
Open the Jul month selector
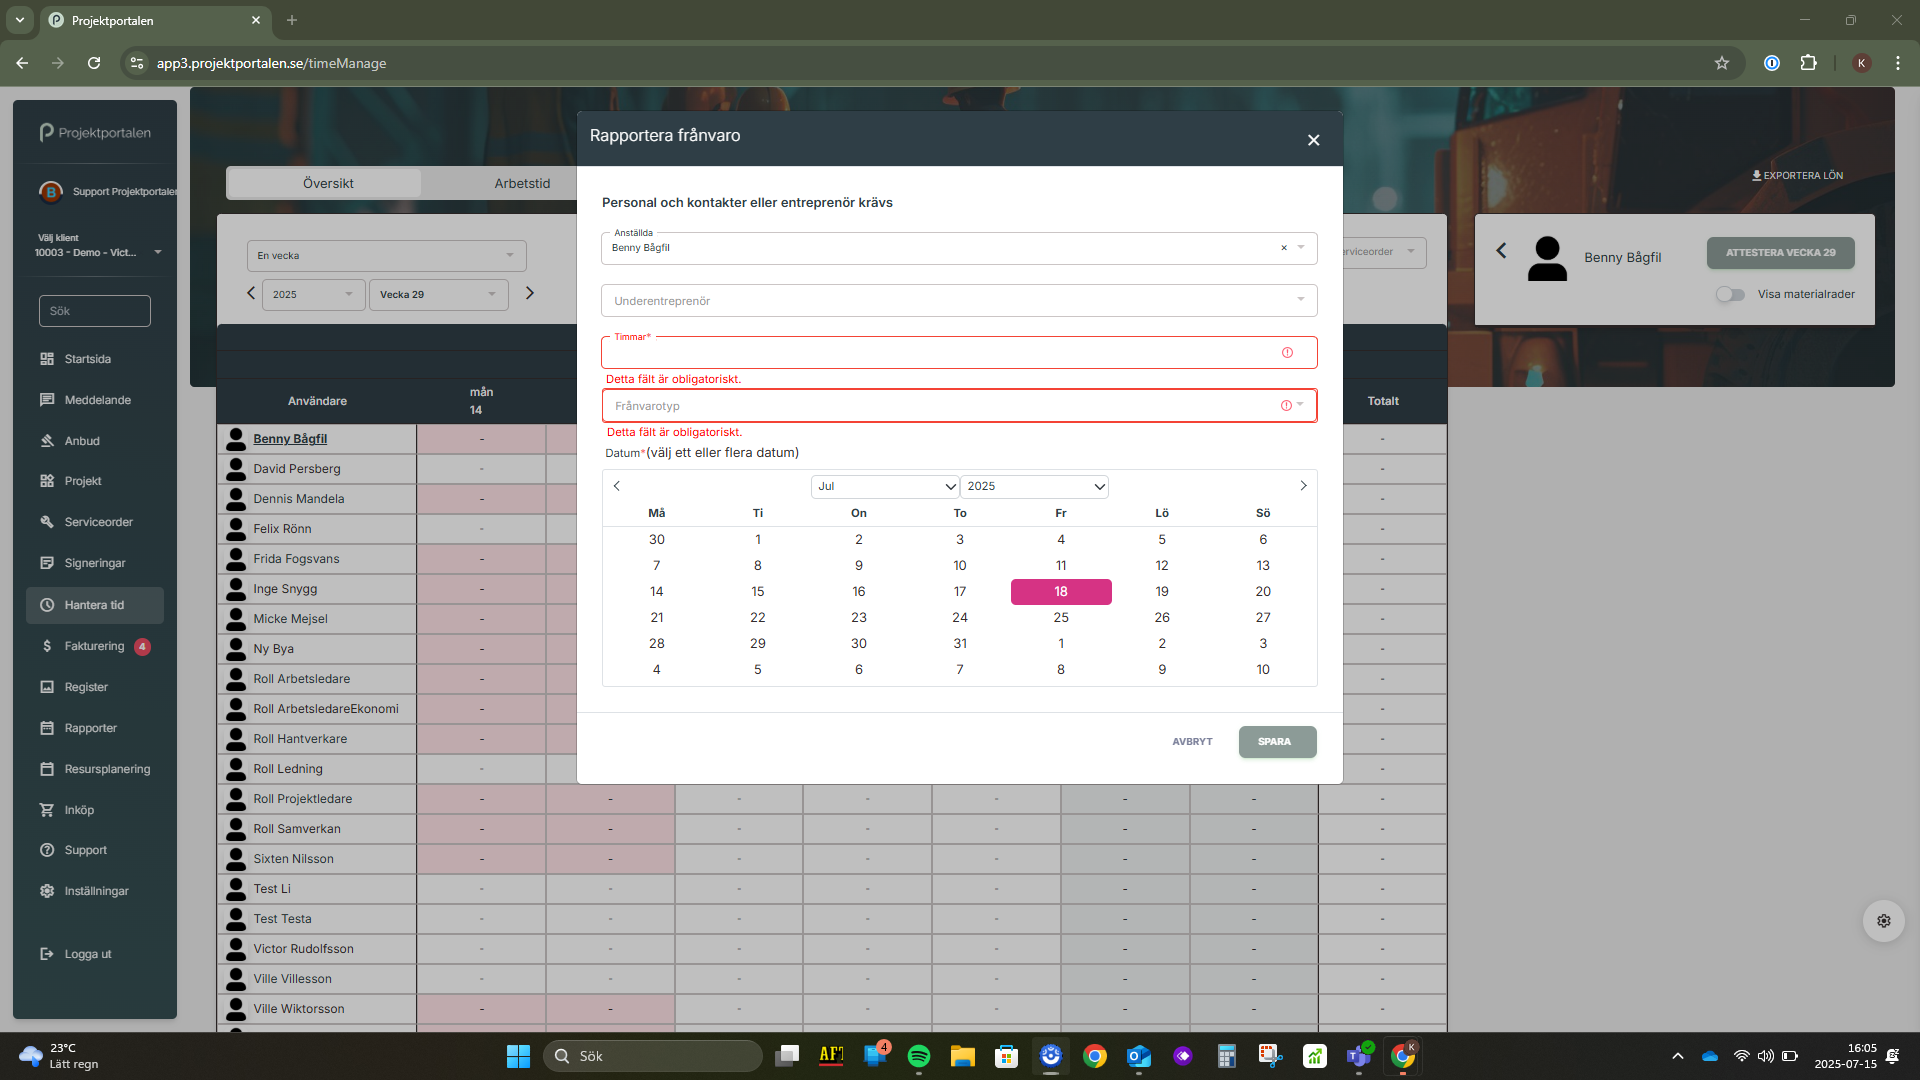tap(885, 486)
